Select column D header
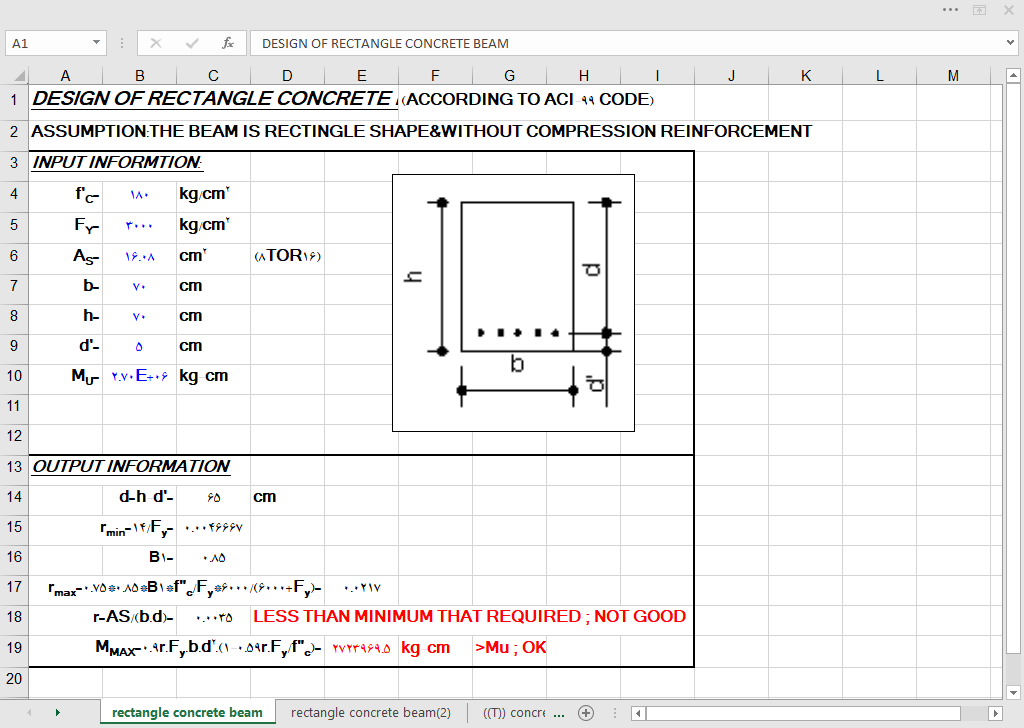The width and height of the screenshot is (1024, 728). (x=287, y=76)
